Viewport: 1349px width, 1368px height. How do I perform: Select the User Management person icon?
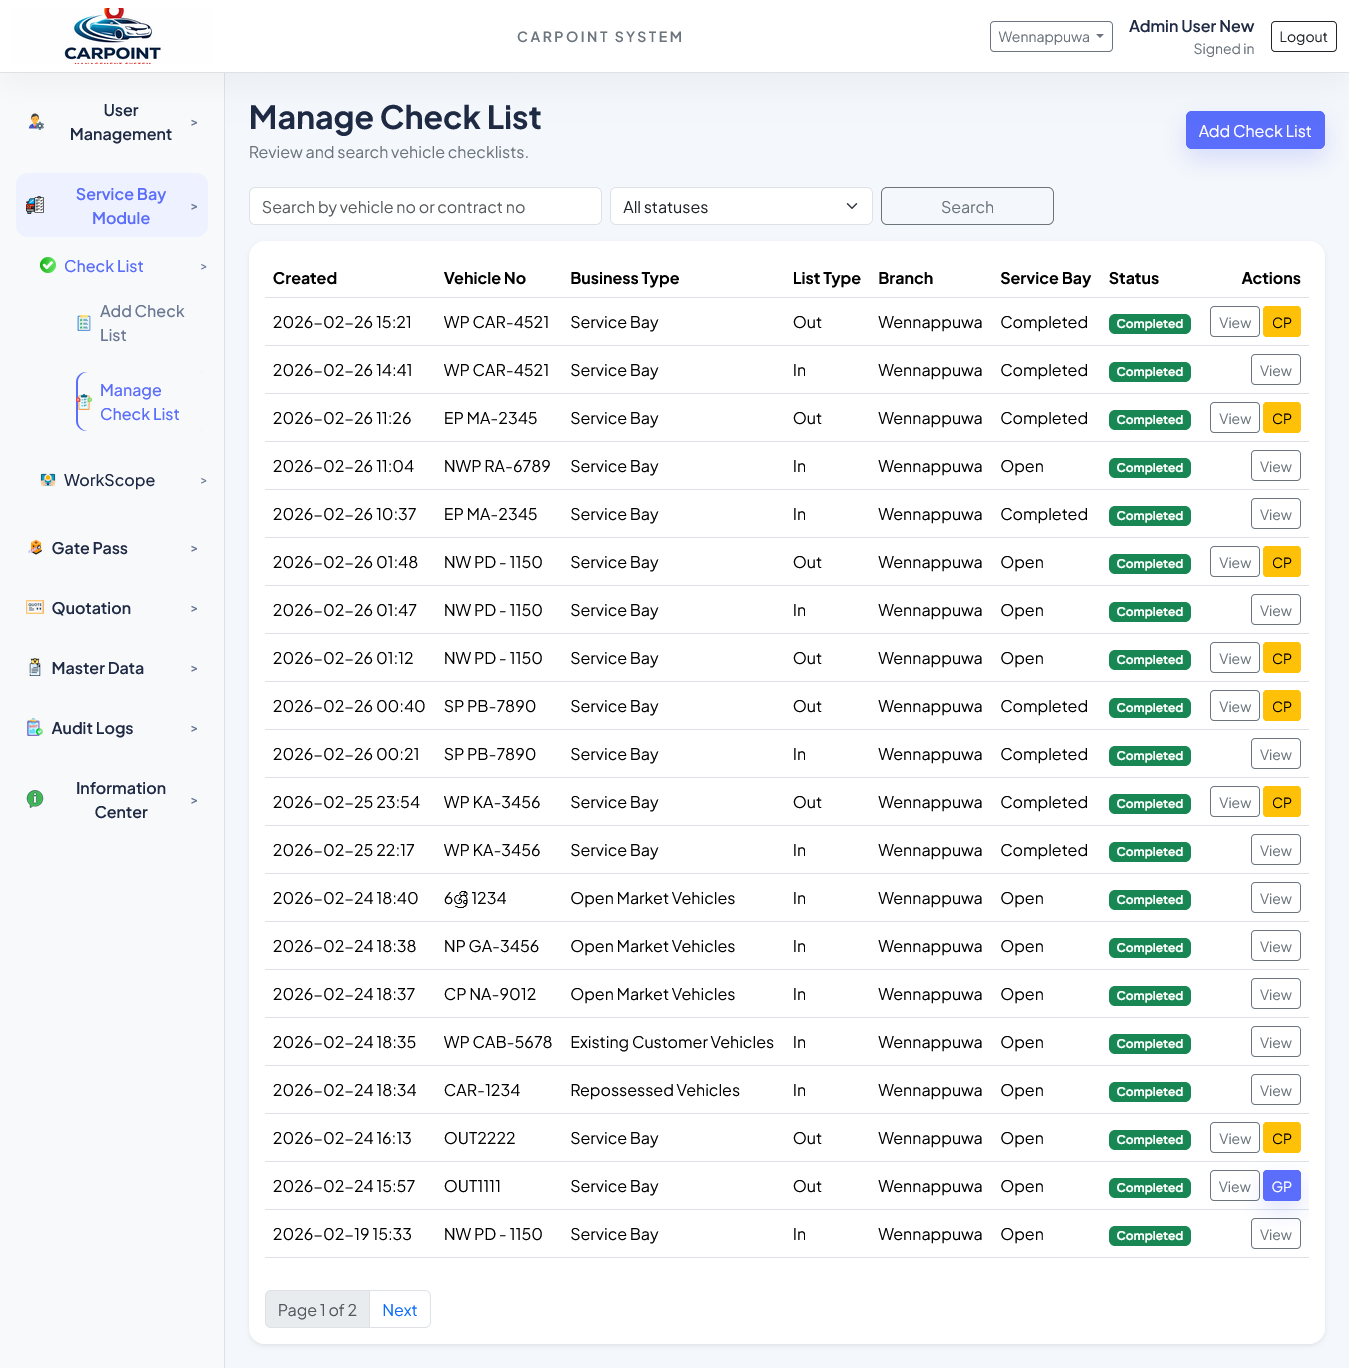click(36, 122)
